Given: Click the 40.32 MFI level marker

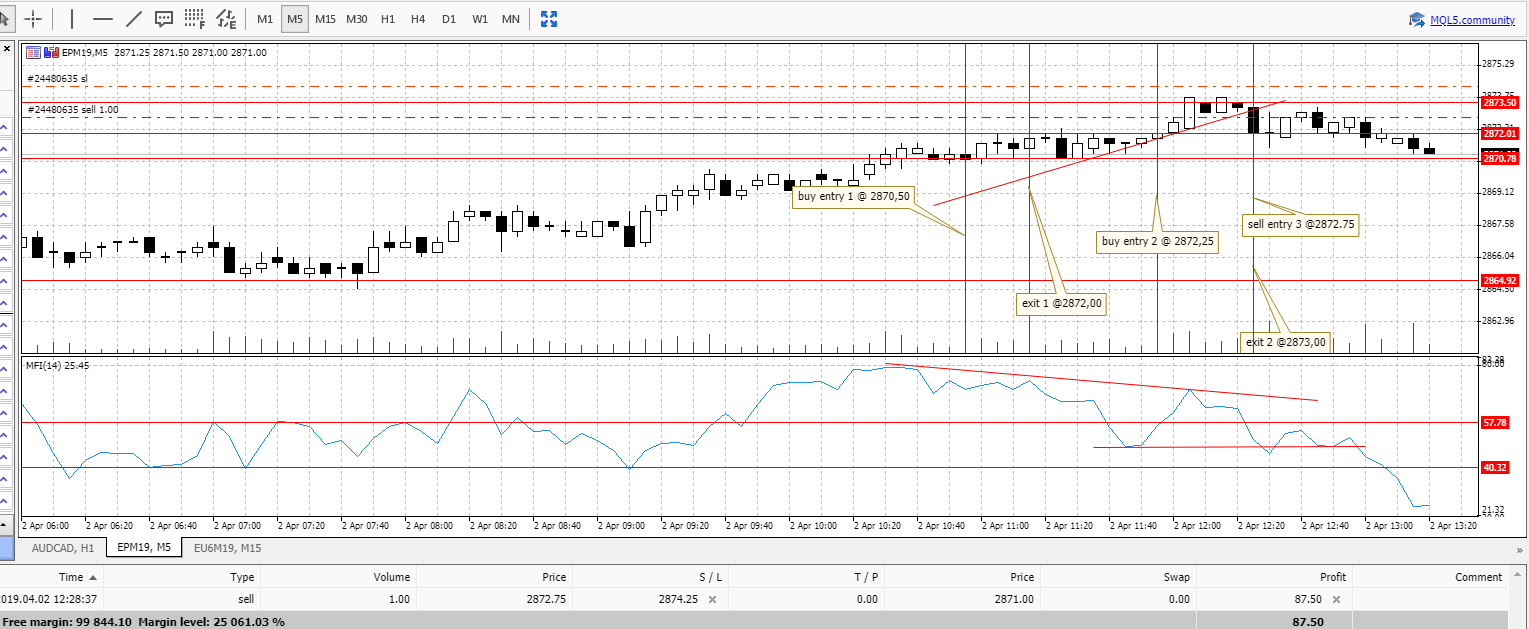Looking at the screenshot, I should pyautogui.click(x=1495, y=467).
